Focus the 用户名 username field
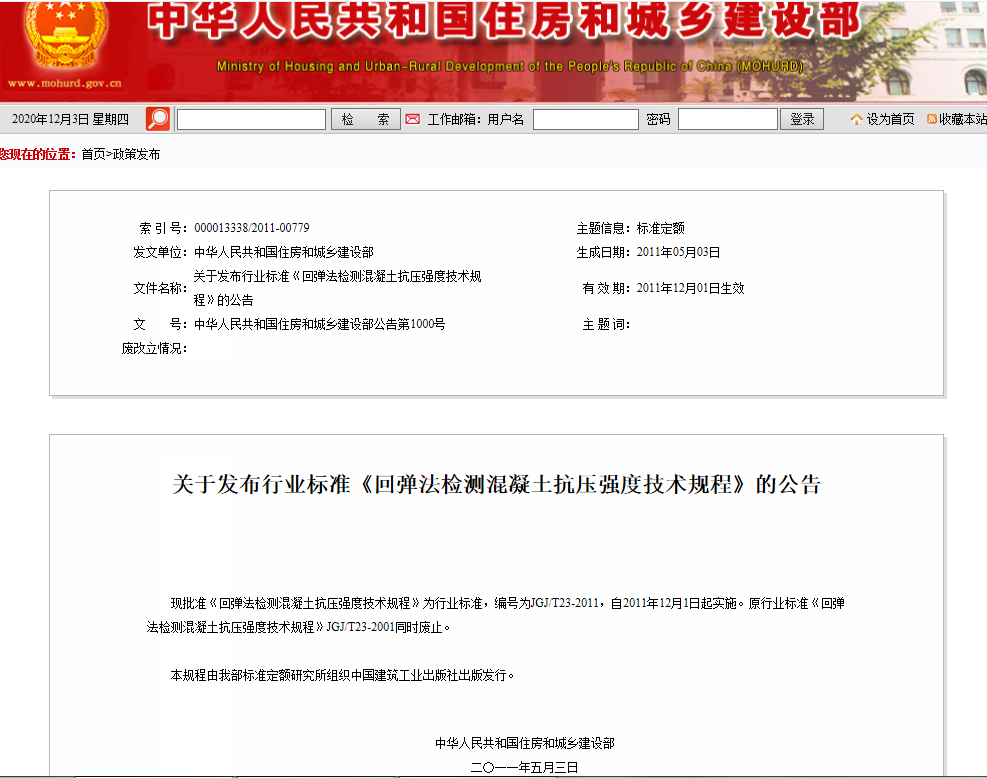 pos(586,119)
